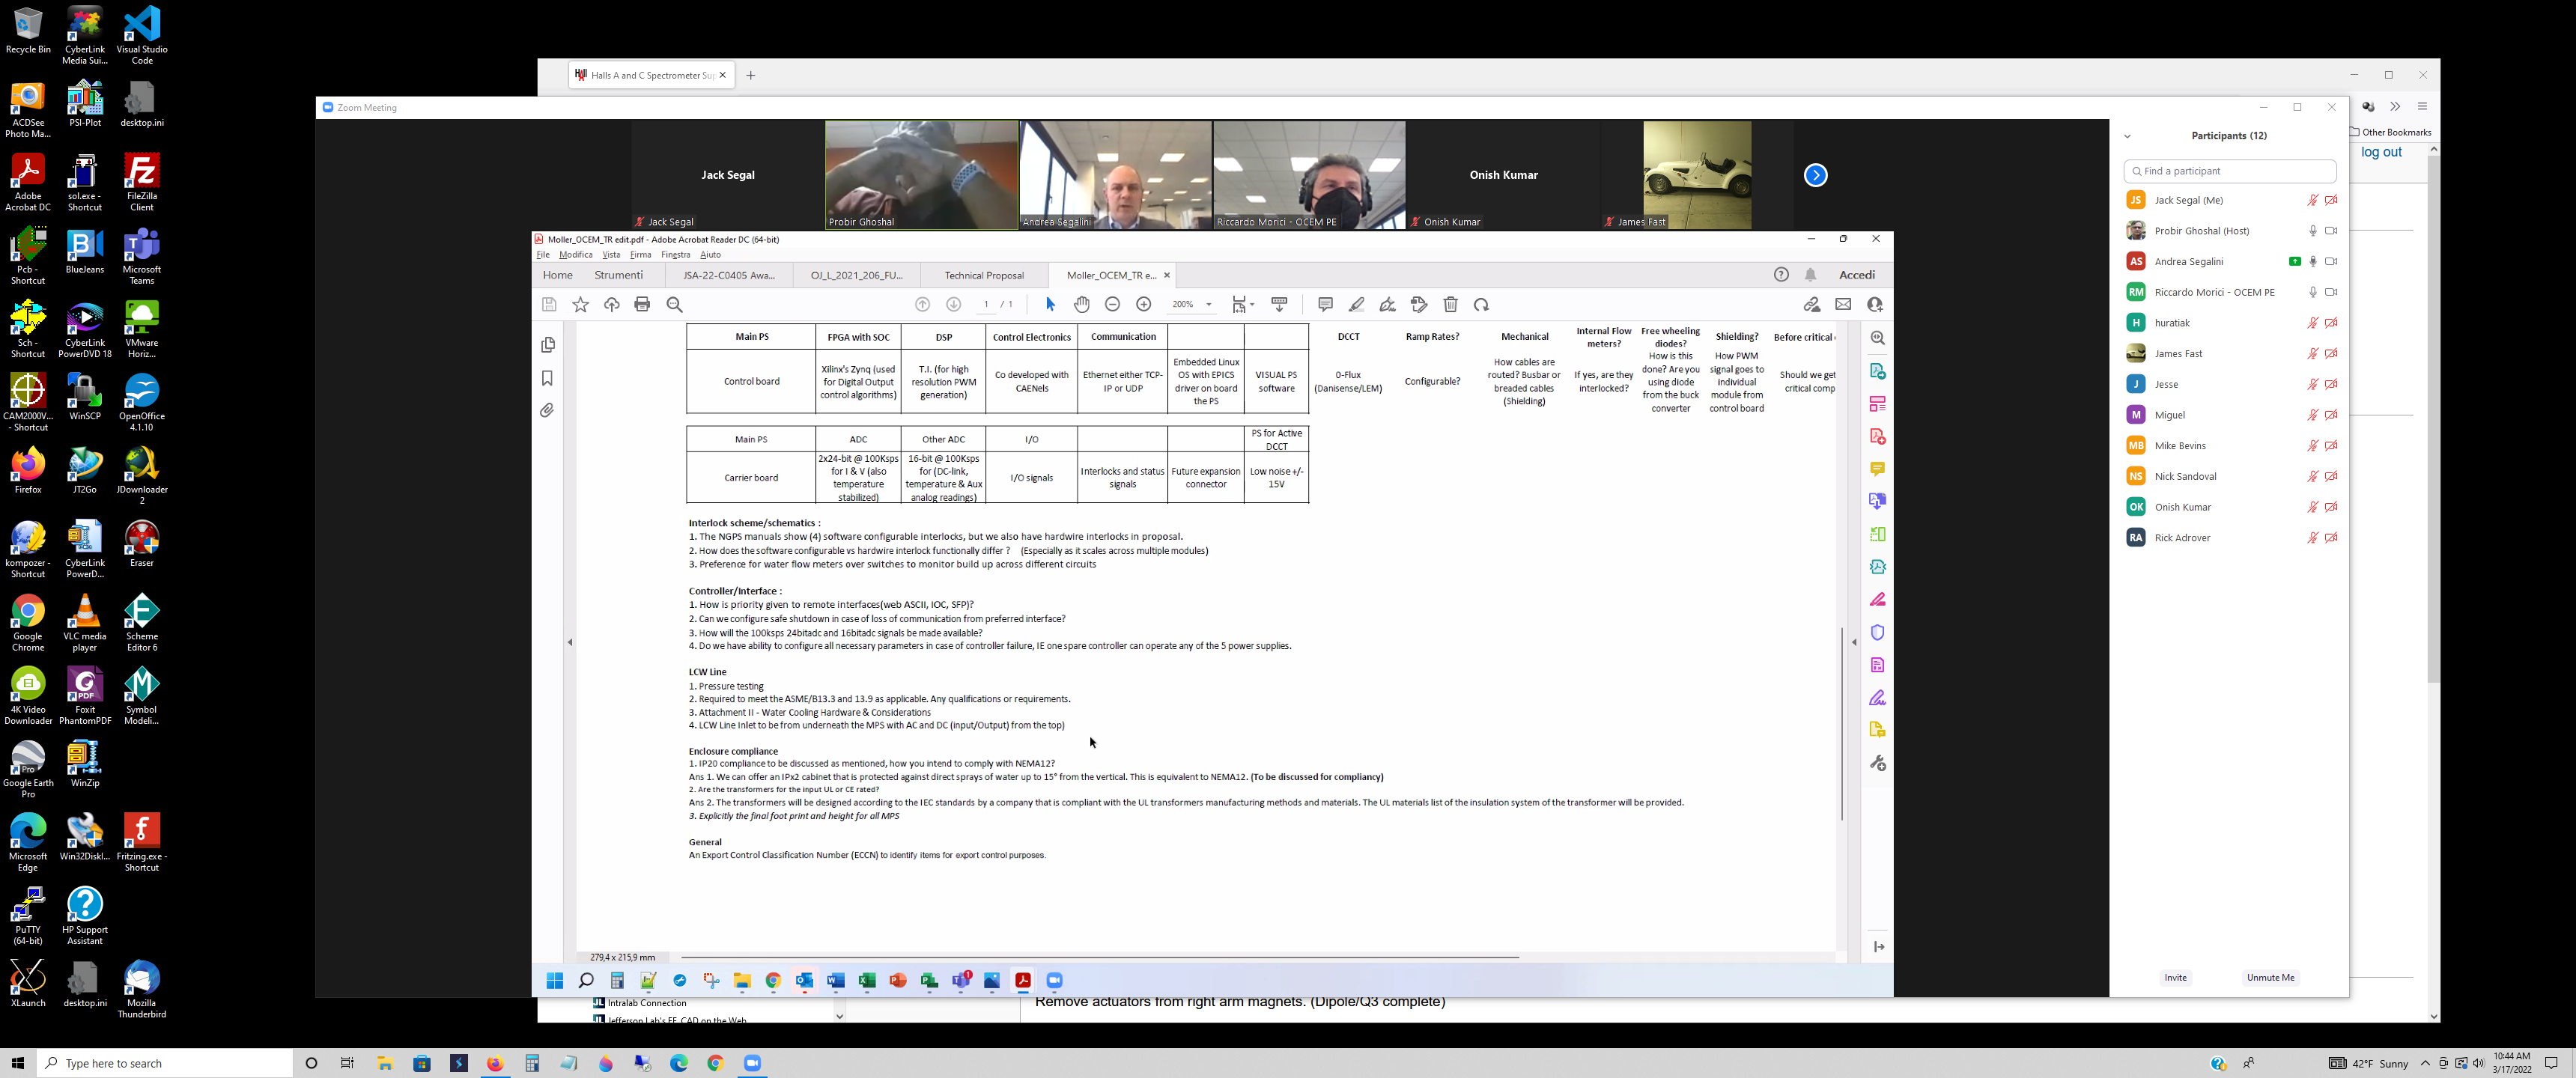The width and height of the screenshot is (2576, 1078).
Task: Click the next video gallery arrow in Zoom
Action: (x=1815, y=175)
